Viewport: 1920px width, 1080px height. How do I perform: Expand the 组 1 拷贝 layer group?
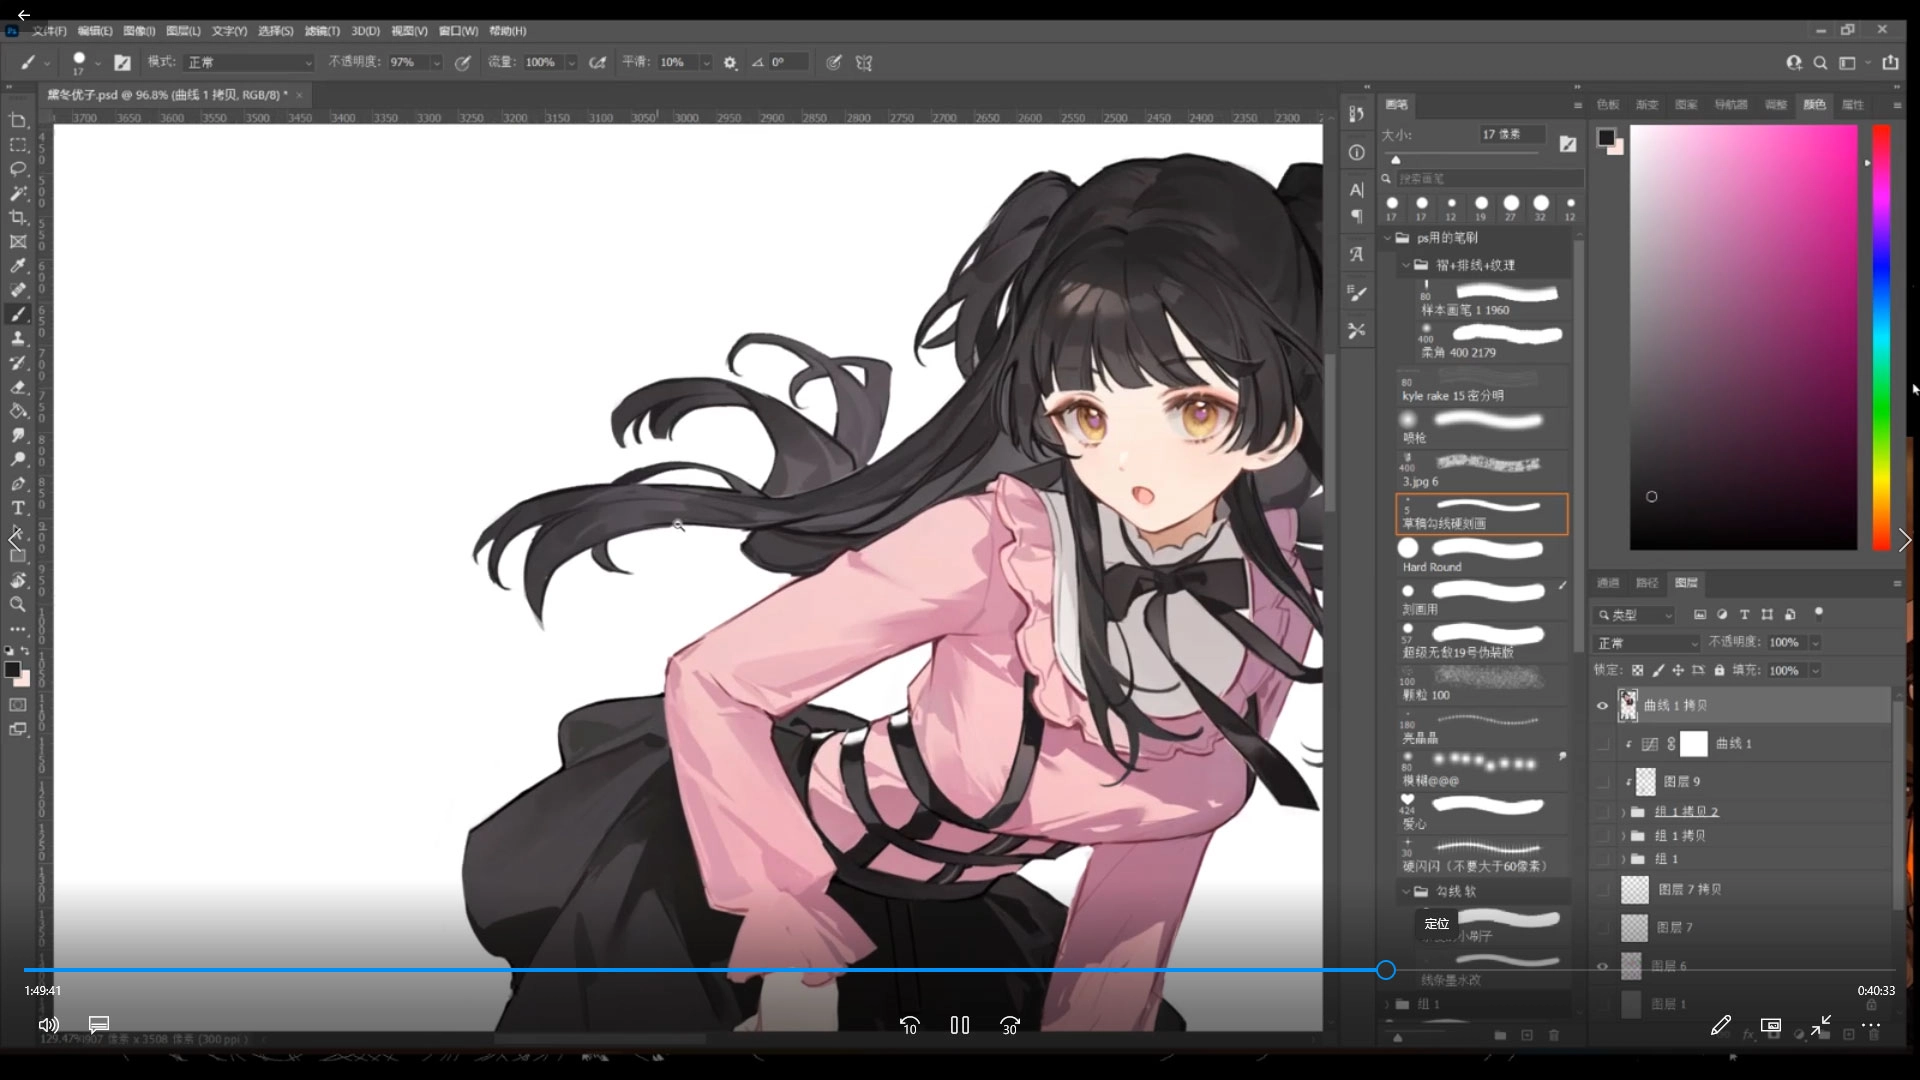click(1622, 836)
